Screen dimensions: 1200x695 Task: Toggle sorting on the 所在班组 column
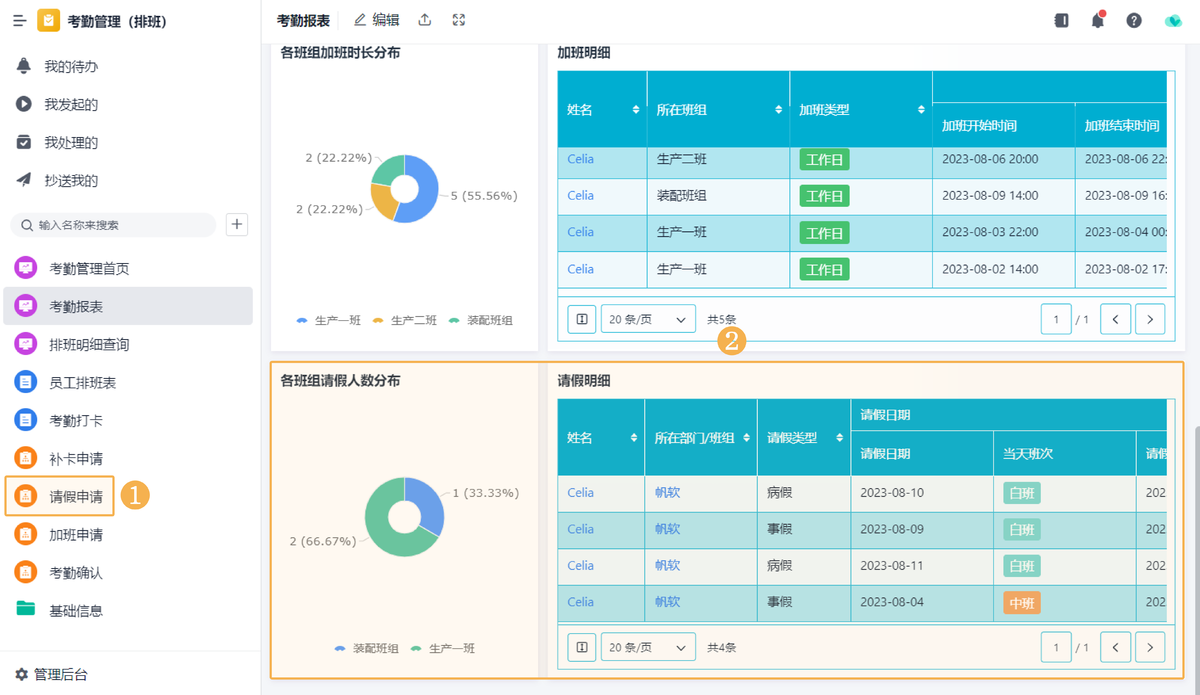778,109
